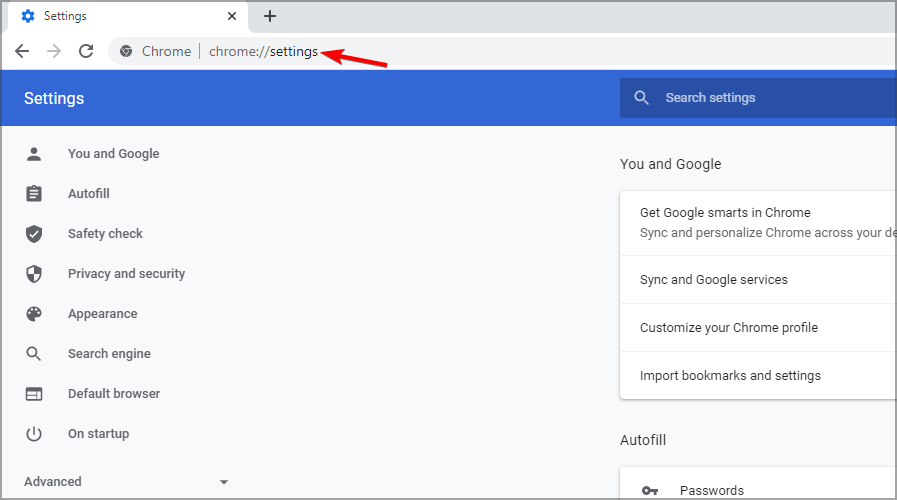Click the Chrome site info icon

pos(126,51)
